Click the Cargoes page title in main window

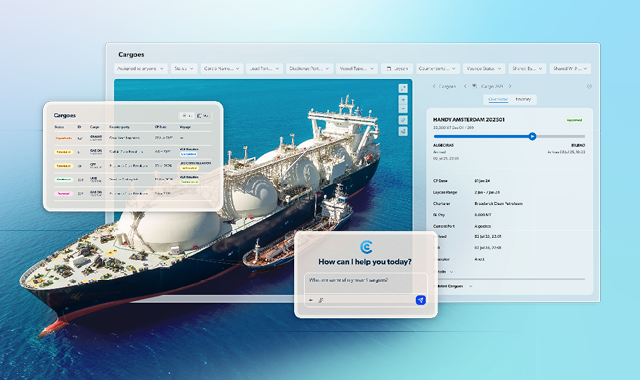coord(131,55)
